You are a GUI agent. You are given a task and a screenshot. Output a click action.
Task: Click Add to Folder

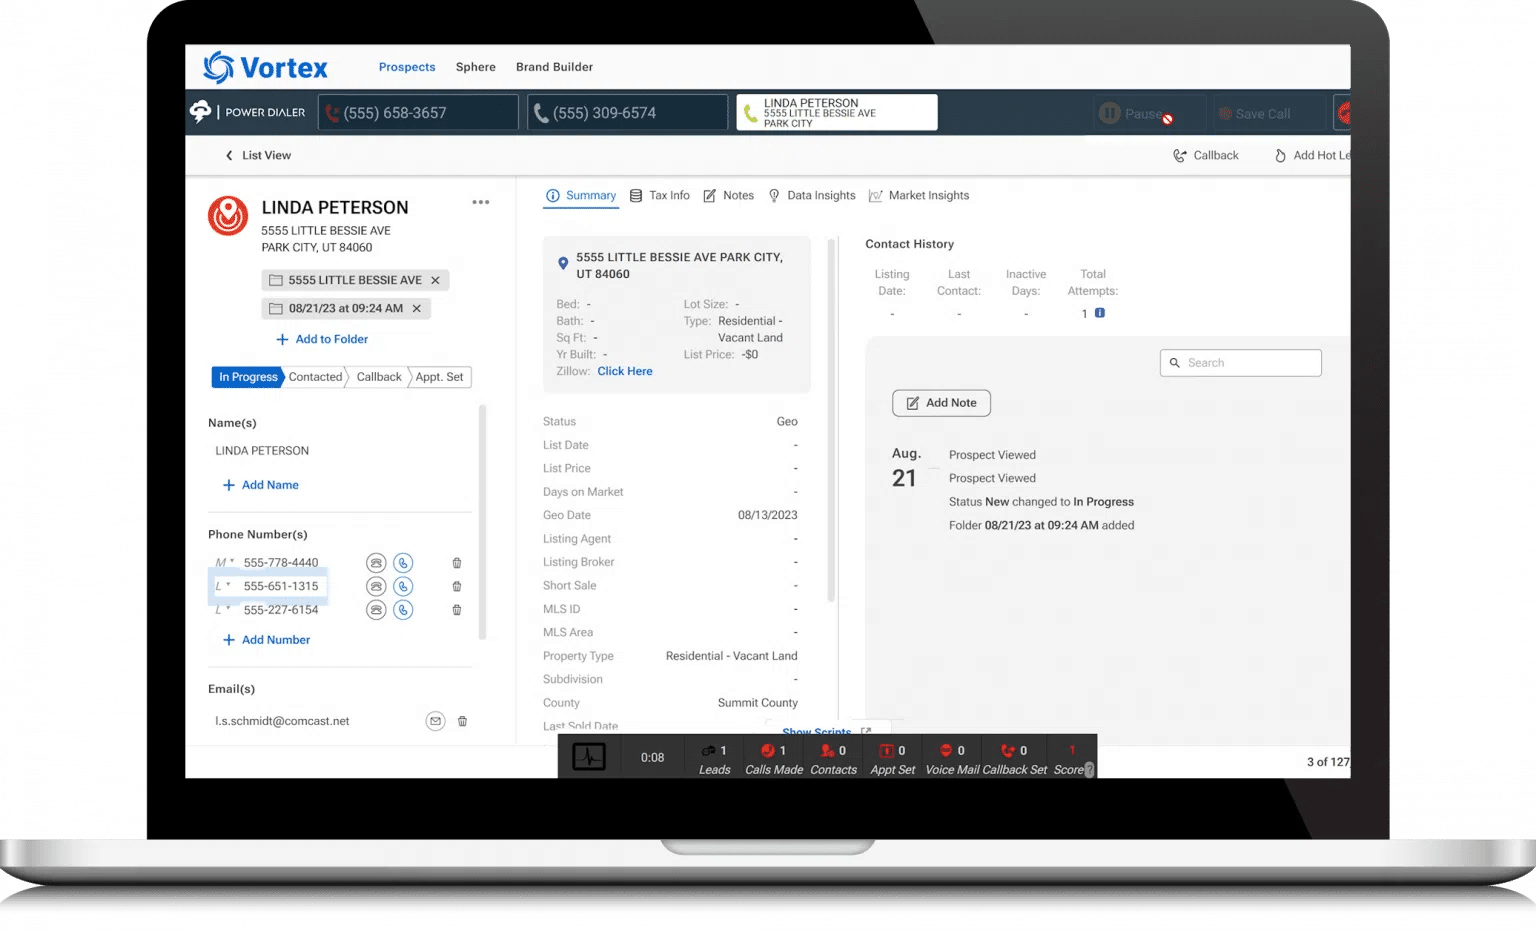pos(322,339)
